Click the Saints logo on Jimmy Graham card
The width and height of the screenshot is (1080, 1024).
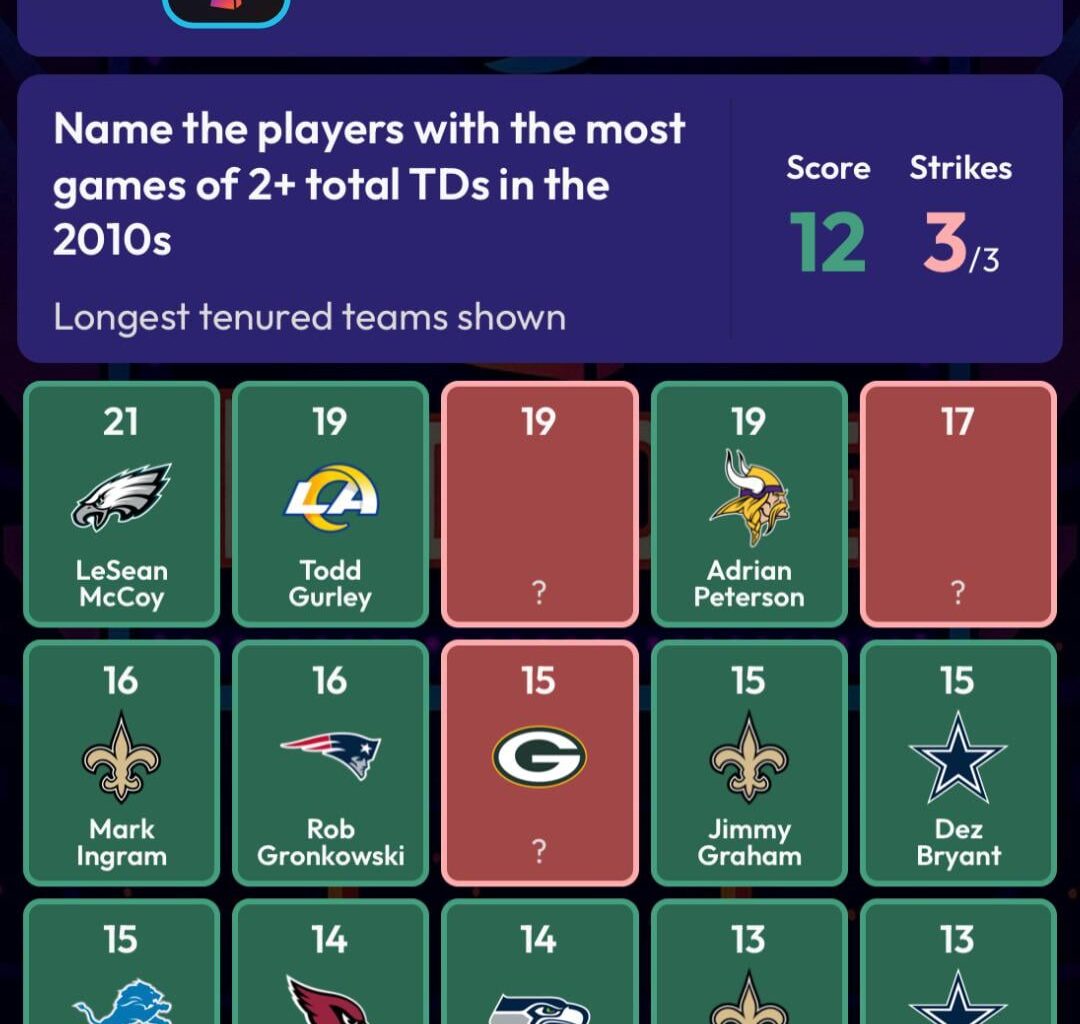tap(748, 755)
